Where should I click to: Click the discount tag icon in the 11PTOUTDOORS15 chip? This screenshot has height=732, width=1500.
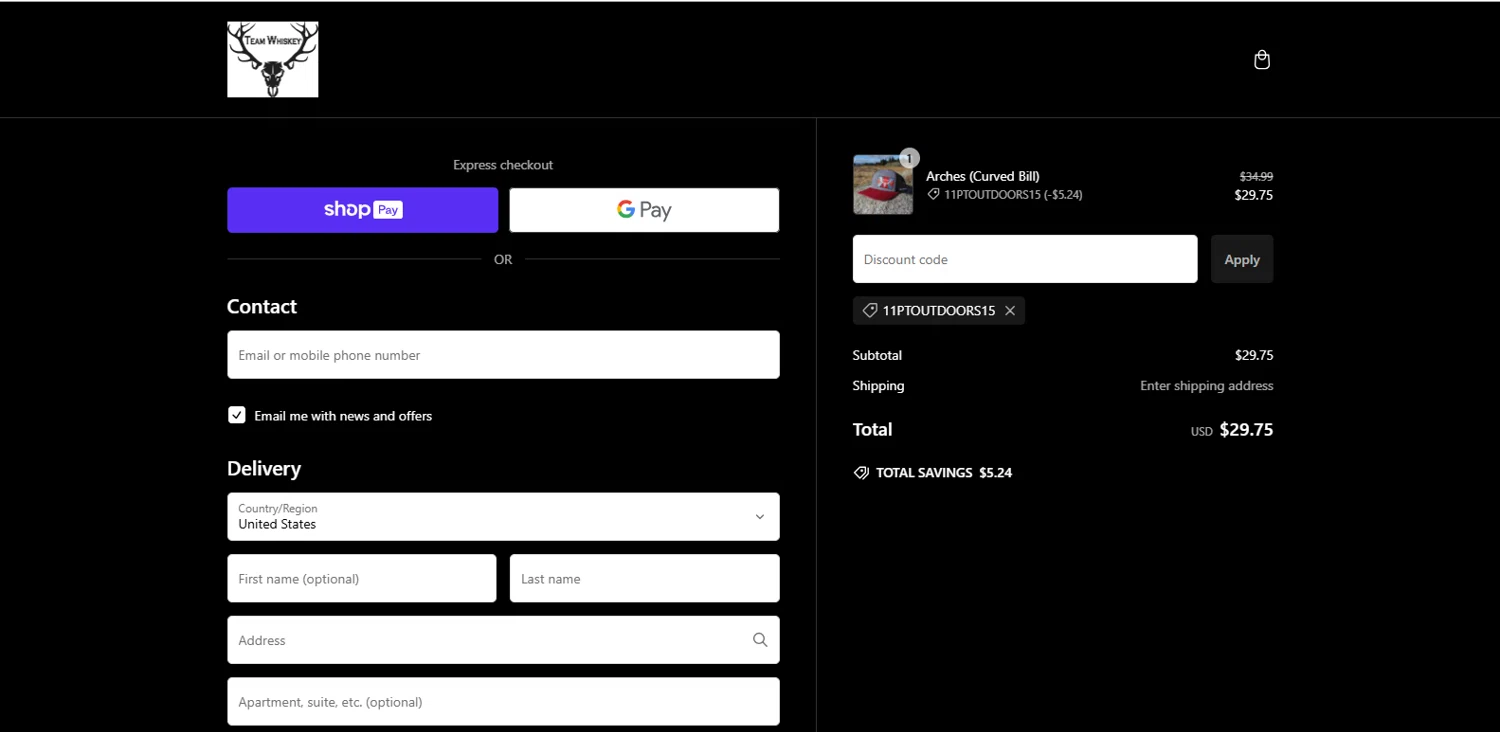(x=869, y=311)
